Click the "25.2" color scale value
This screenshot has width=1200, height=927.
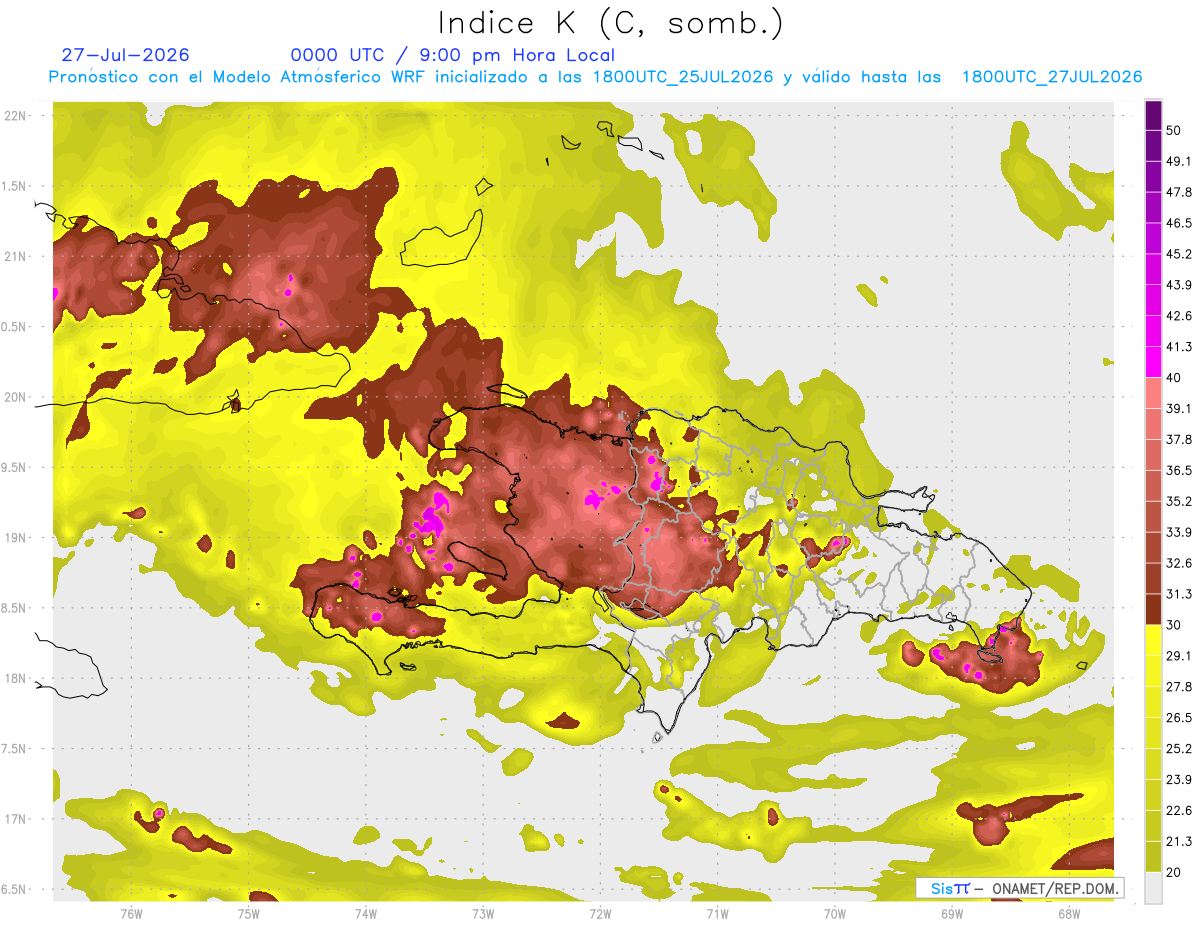pos(1179,749)
